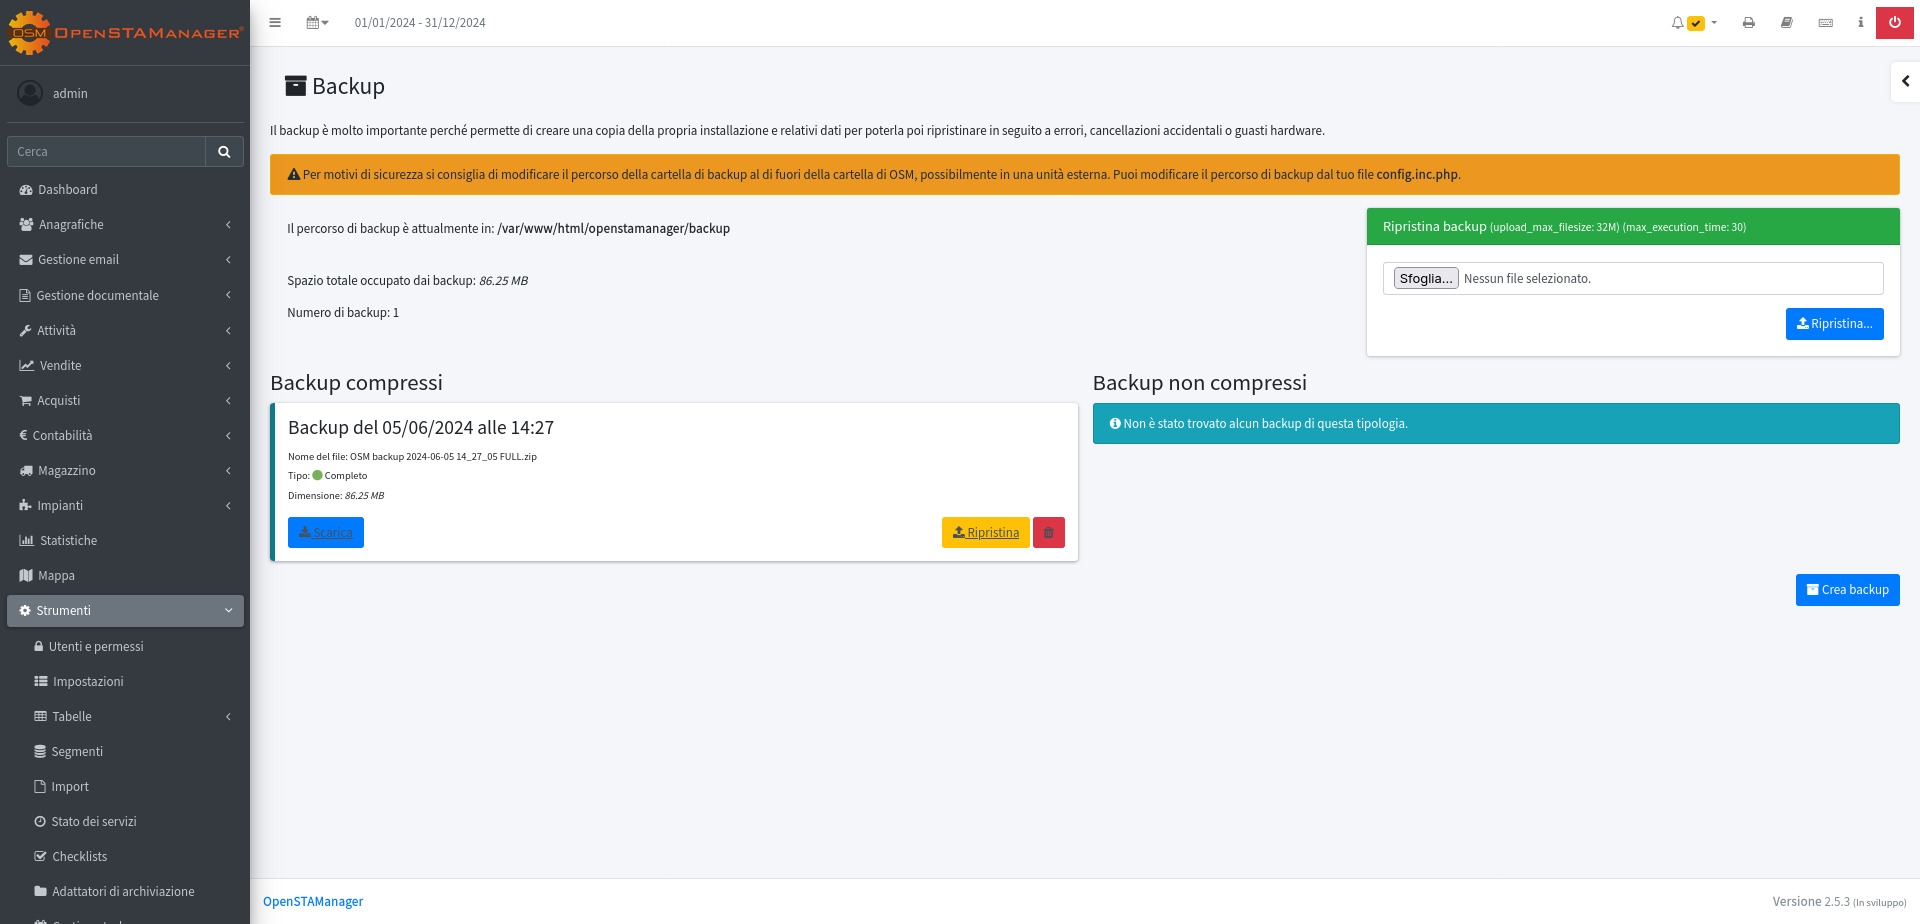Click the hamburger menu toggle icon

[275, 23]
